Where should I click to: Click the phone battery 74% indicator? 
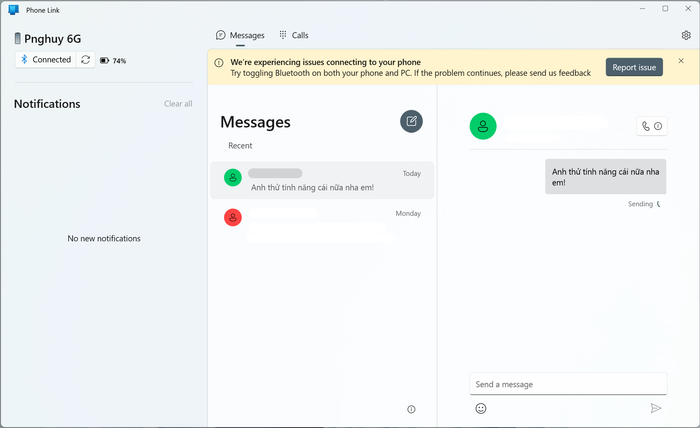point(113,61)
